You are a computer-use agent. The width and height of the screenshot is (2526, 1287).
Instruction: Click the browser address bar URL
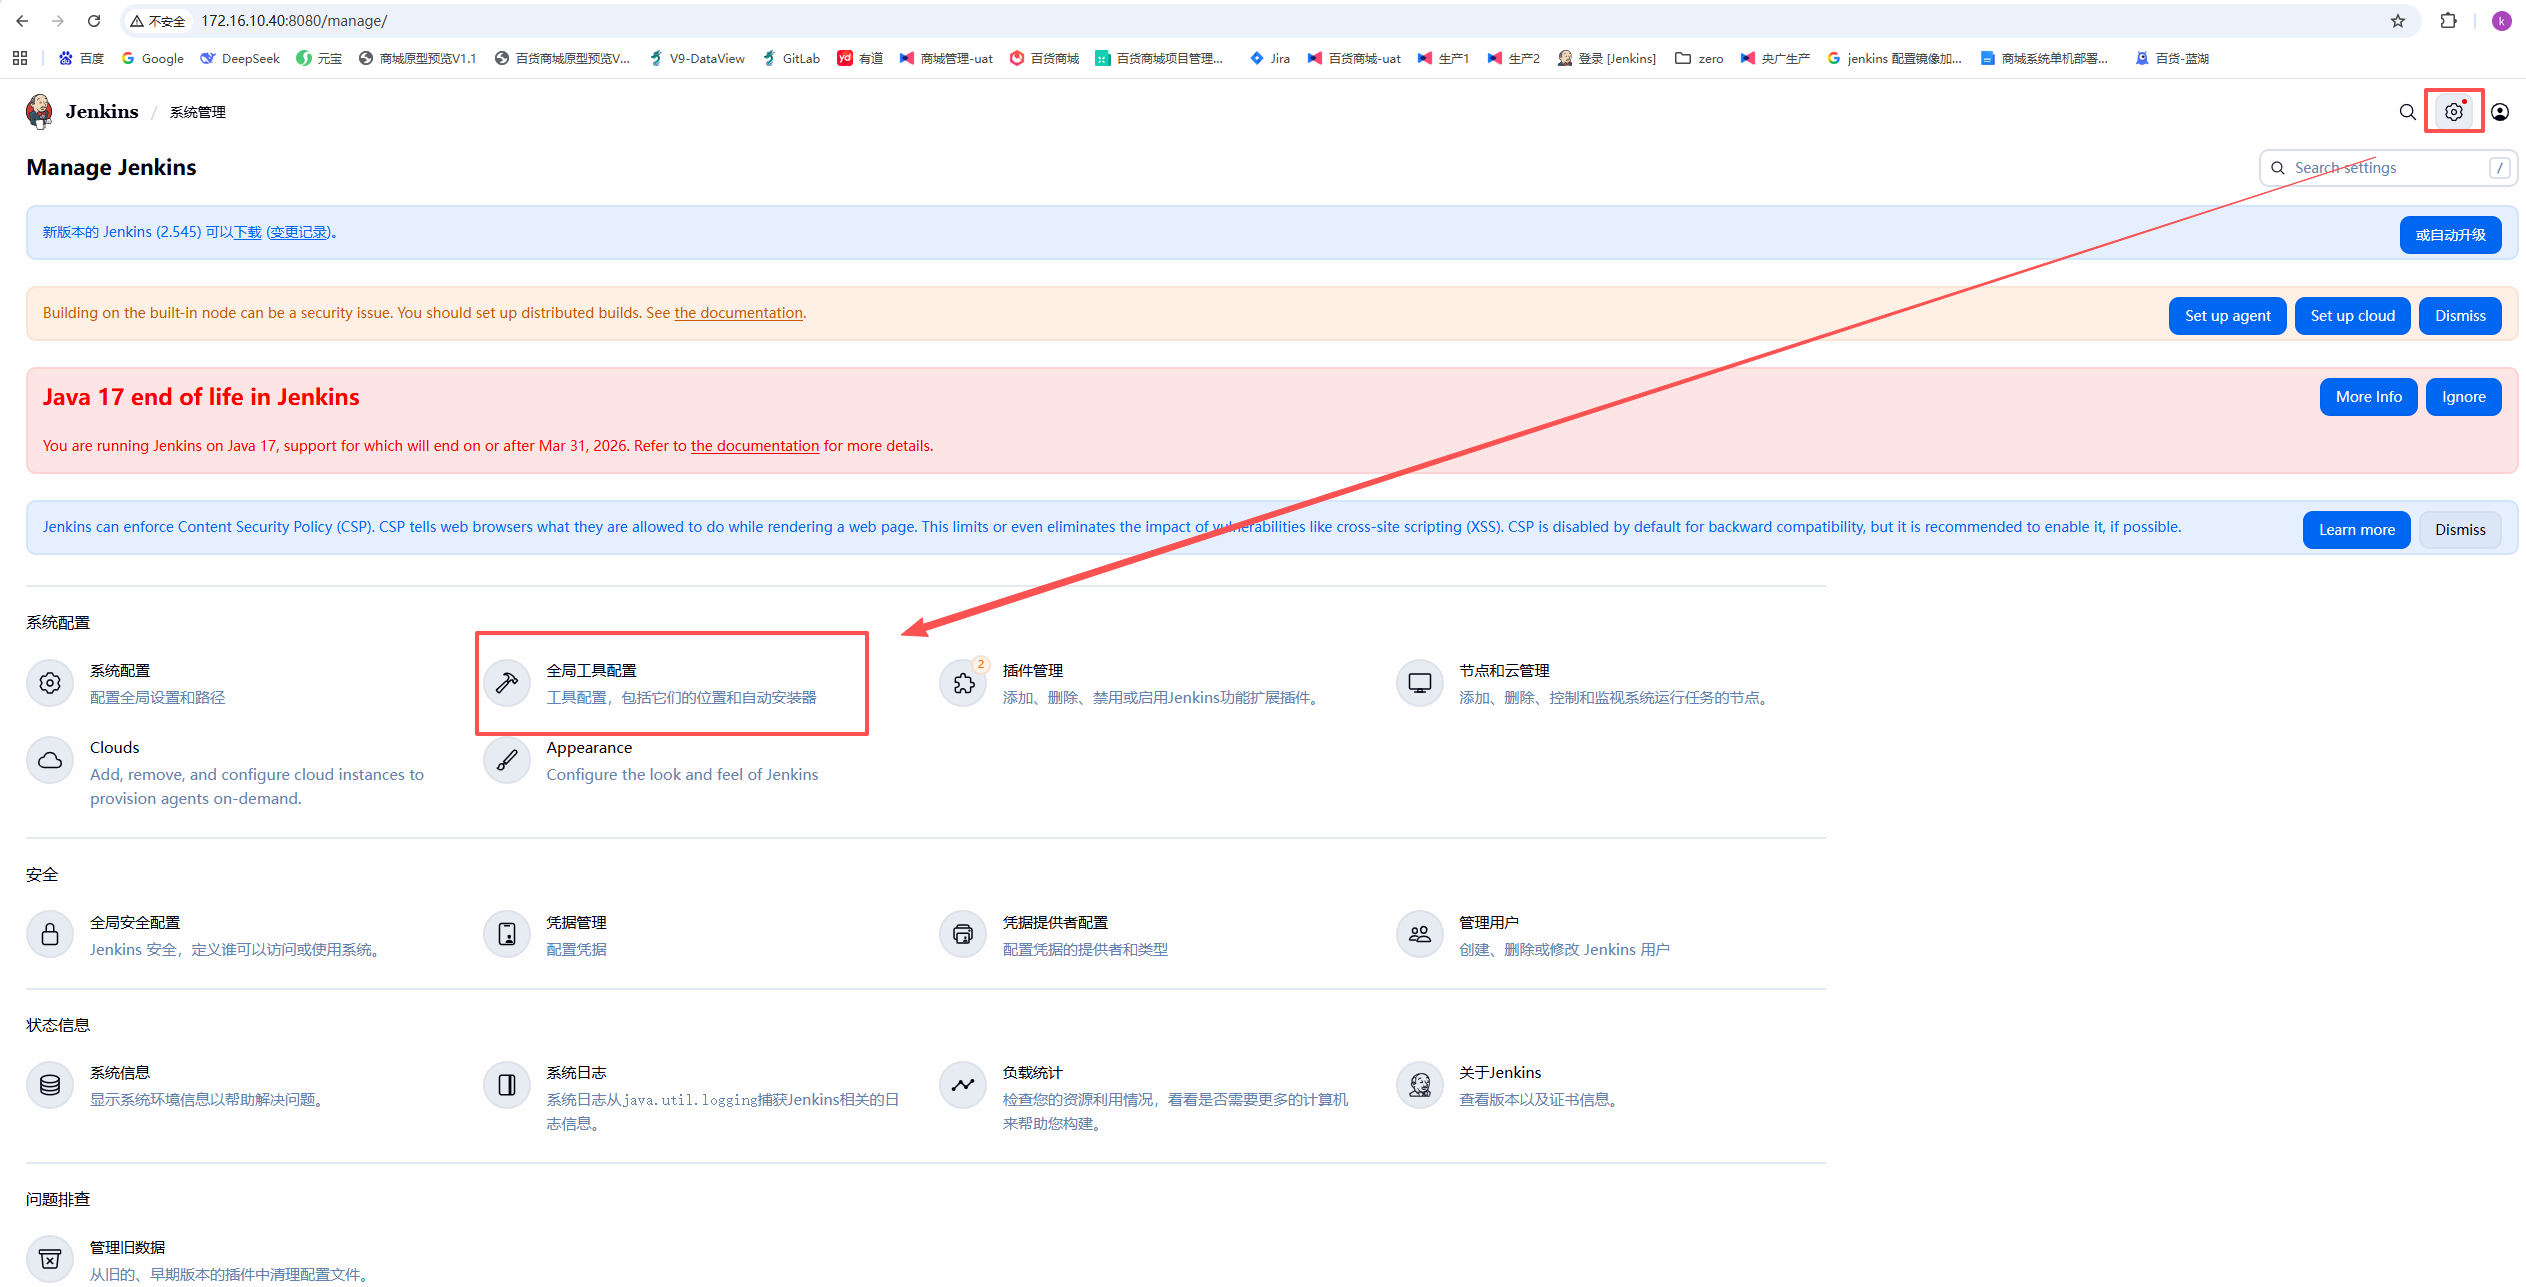[x=294, y=21]
